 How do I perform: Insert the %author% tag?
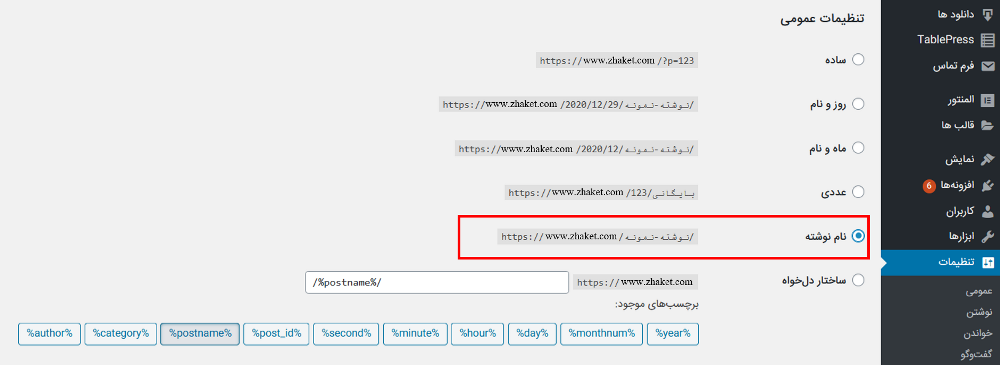50,334
